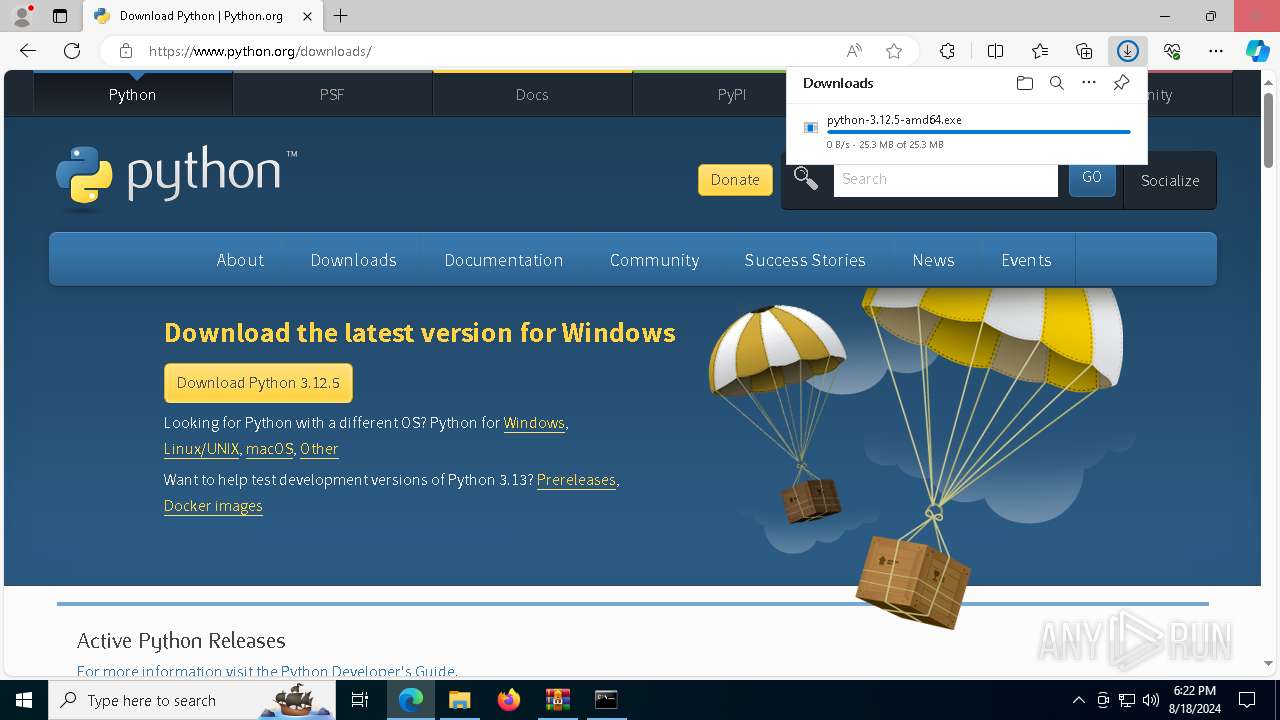Screen dimensions: 1280x720
Task: Click the download progress bar
Action: 978,131
